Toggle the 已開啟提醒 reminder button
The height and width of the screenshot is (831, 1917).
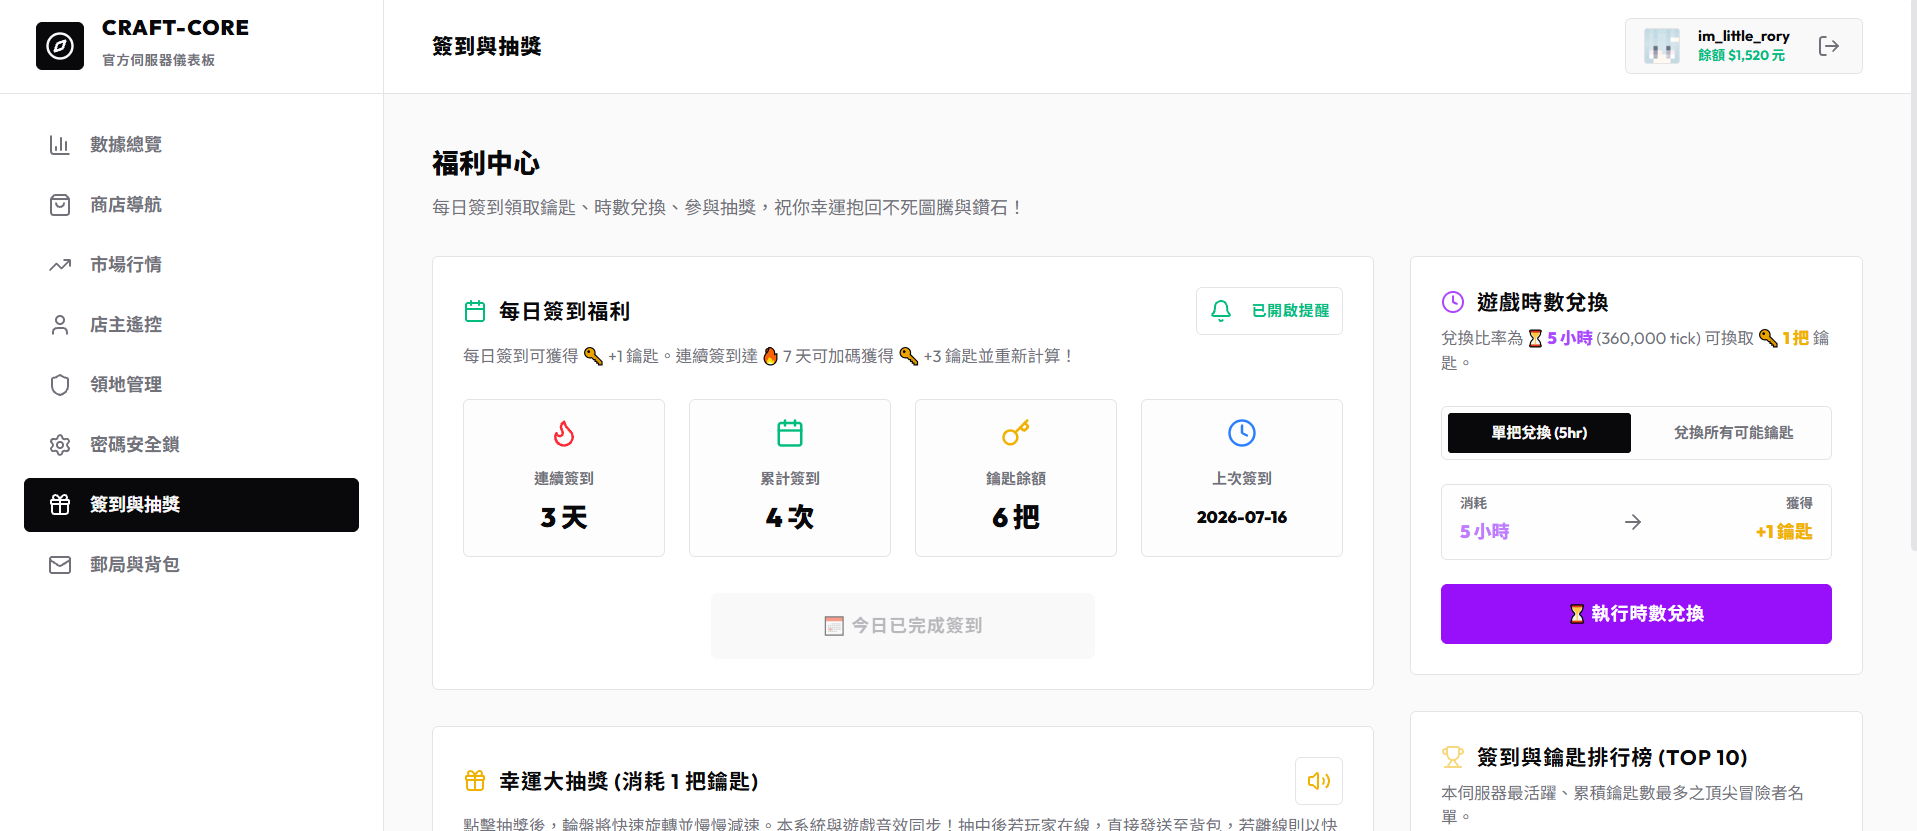pos(1269,311)
